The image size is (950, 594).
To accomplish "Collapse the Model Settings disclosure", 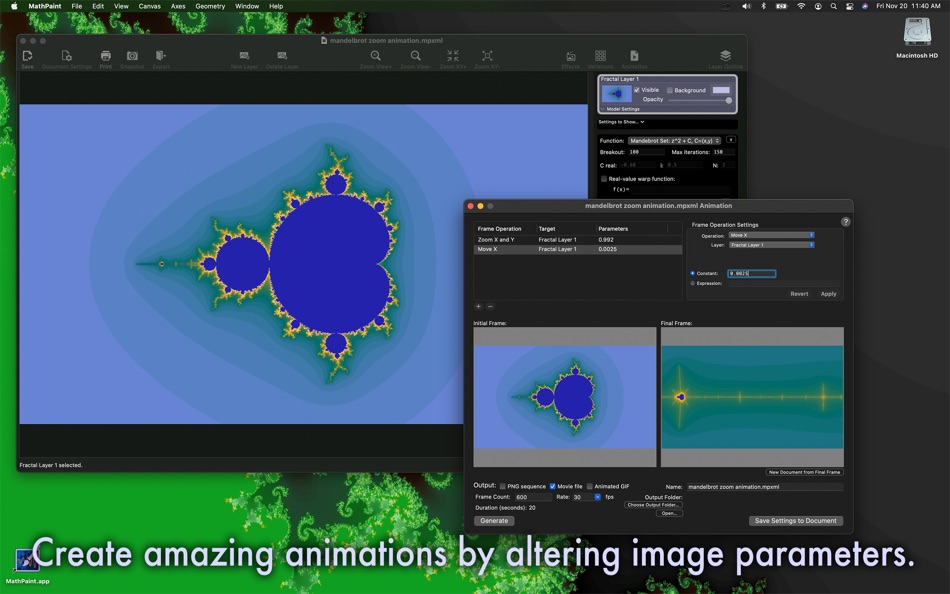I will [x=602, y=109].
